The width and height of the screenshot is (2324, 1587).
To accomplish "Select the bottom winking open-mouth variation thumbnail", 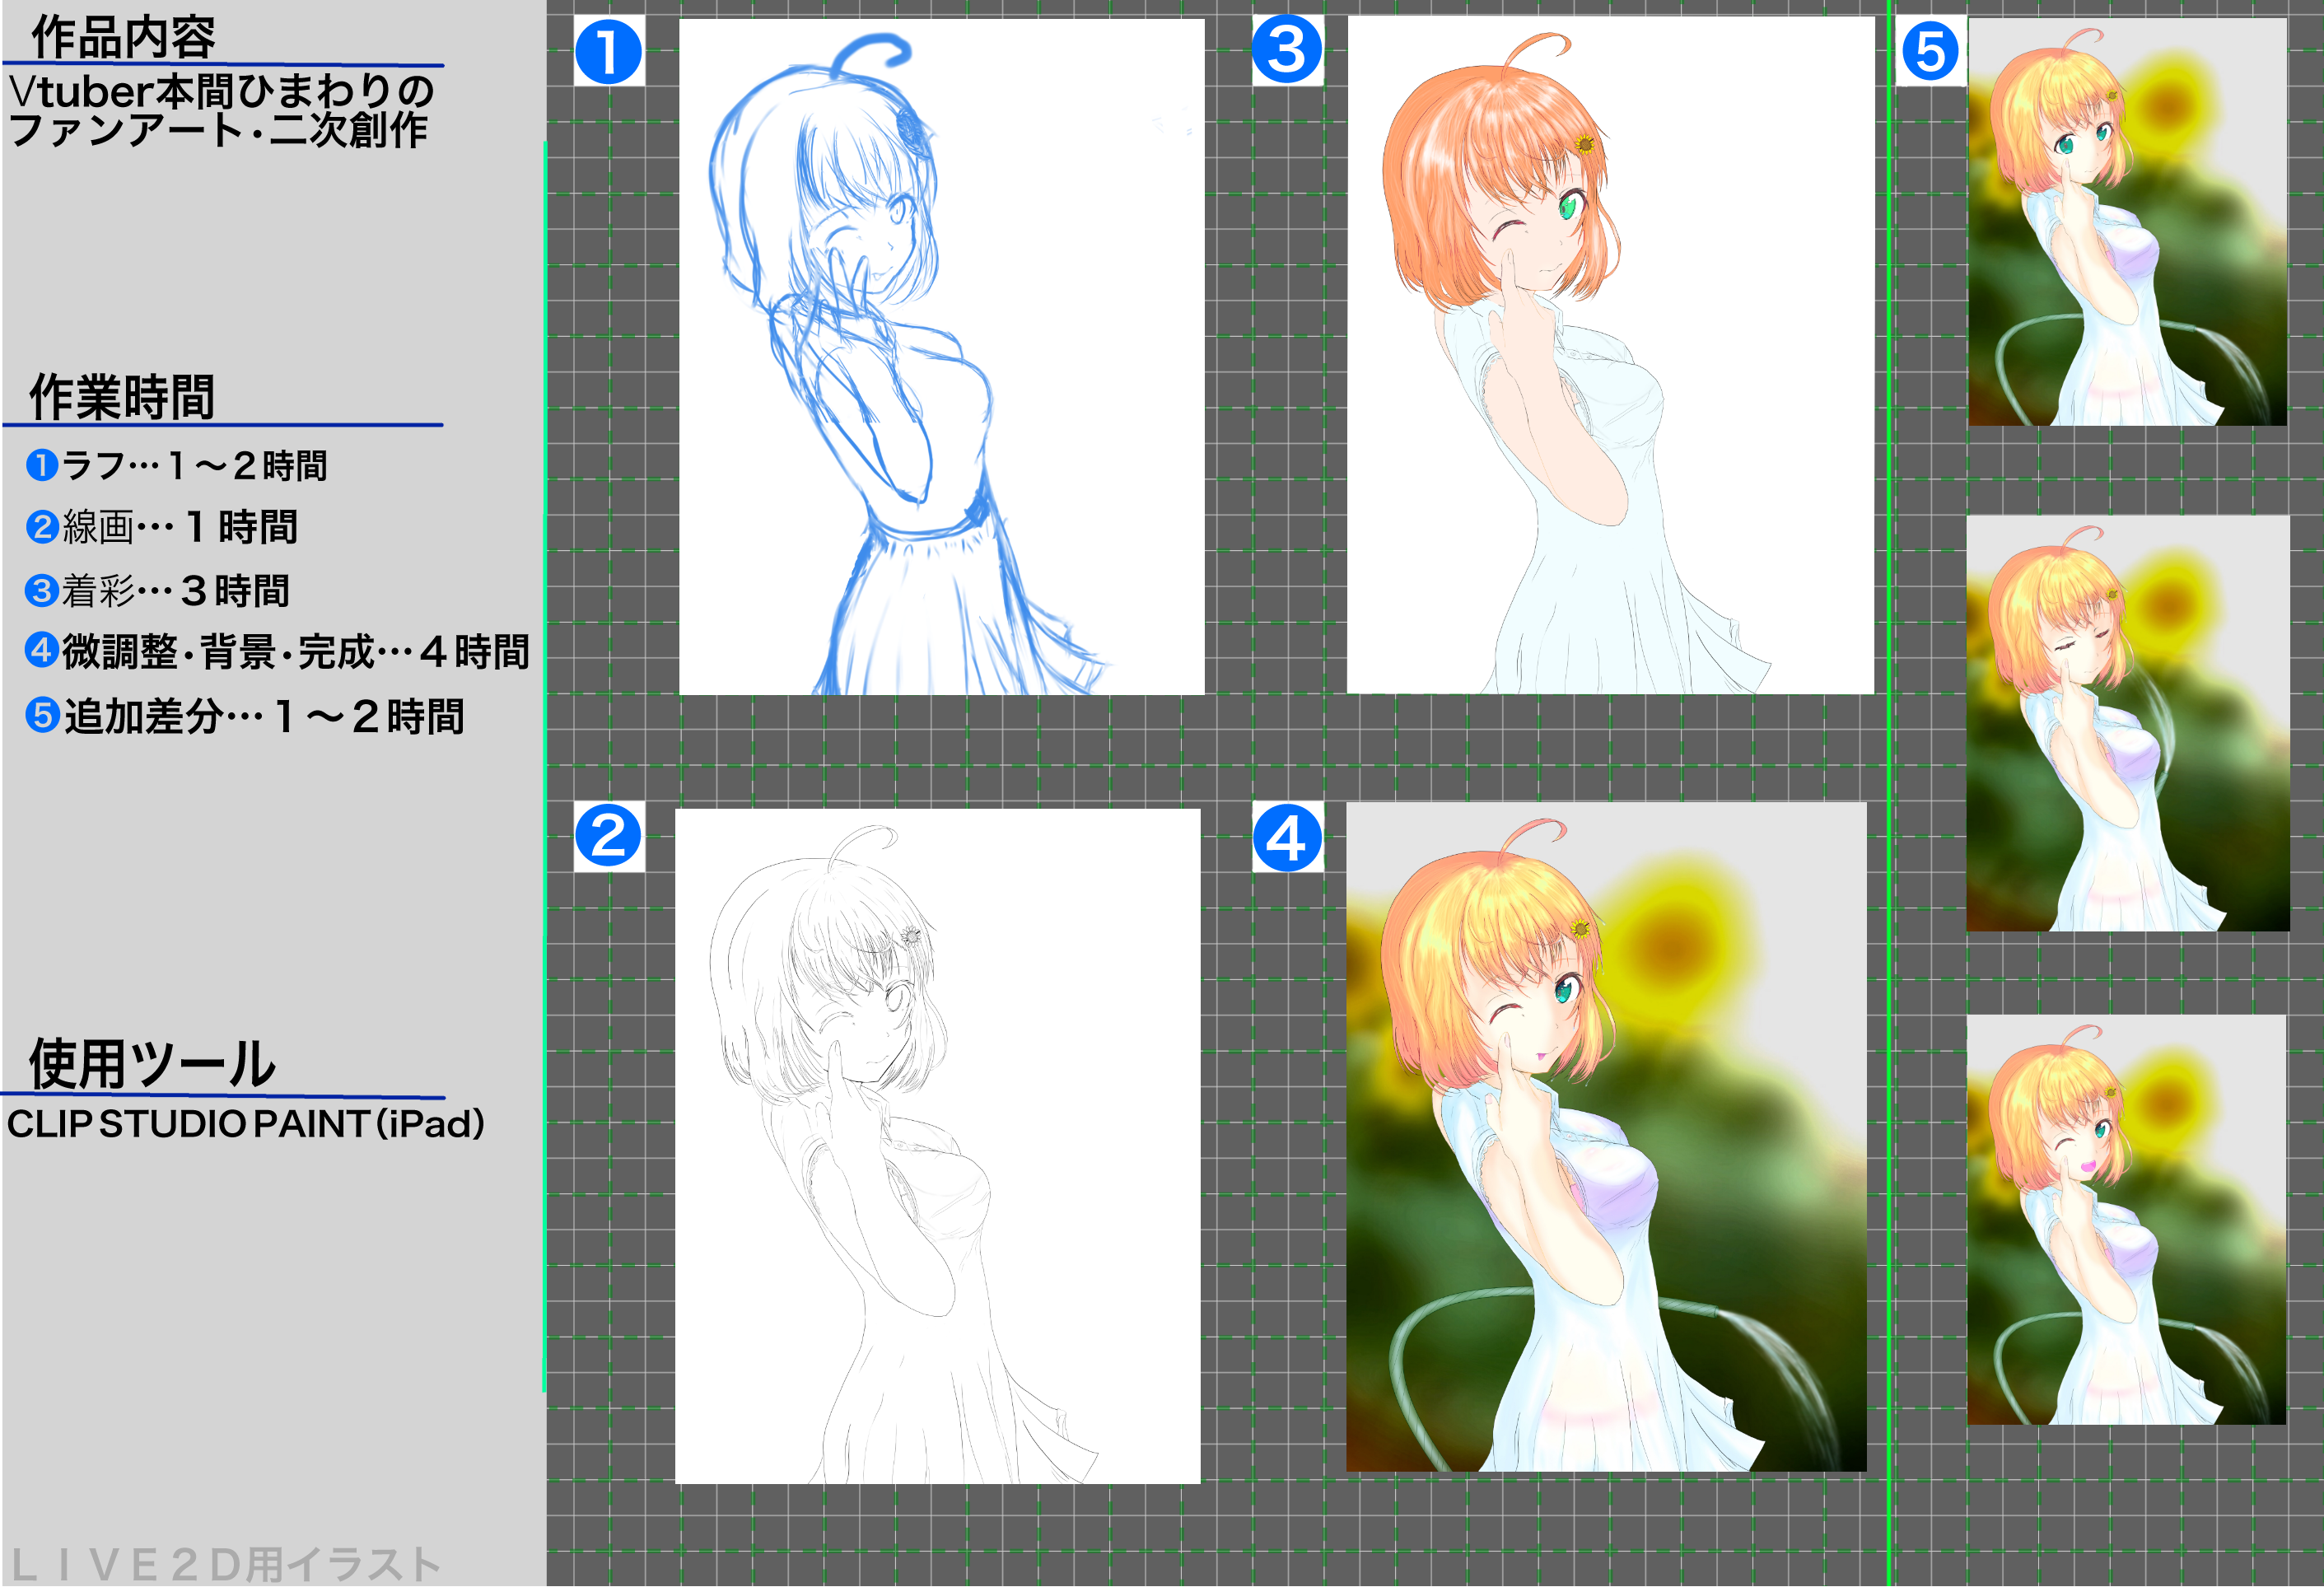I will (2126, 1220).
